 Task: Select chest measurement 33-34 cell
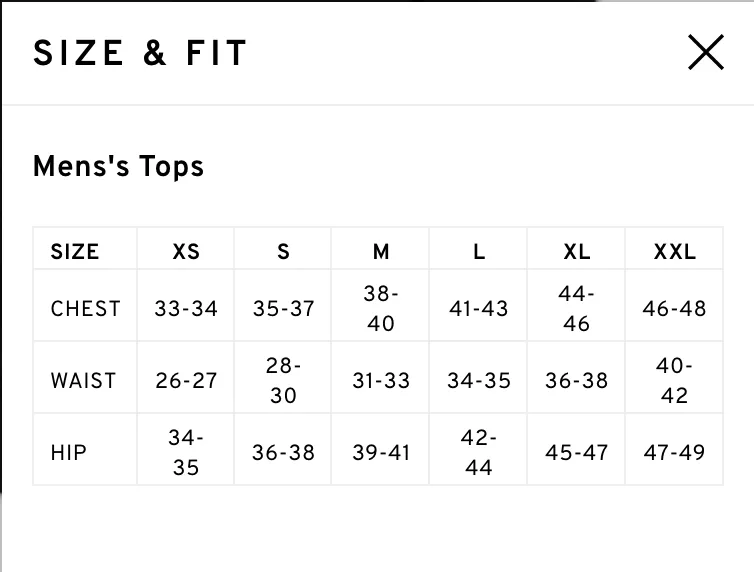(x=186, y=308)
